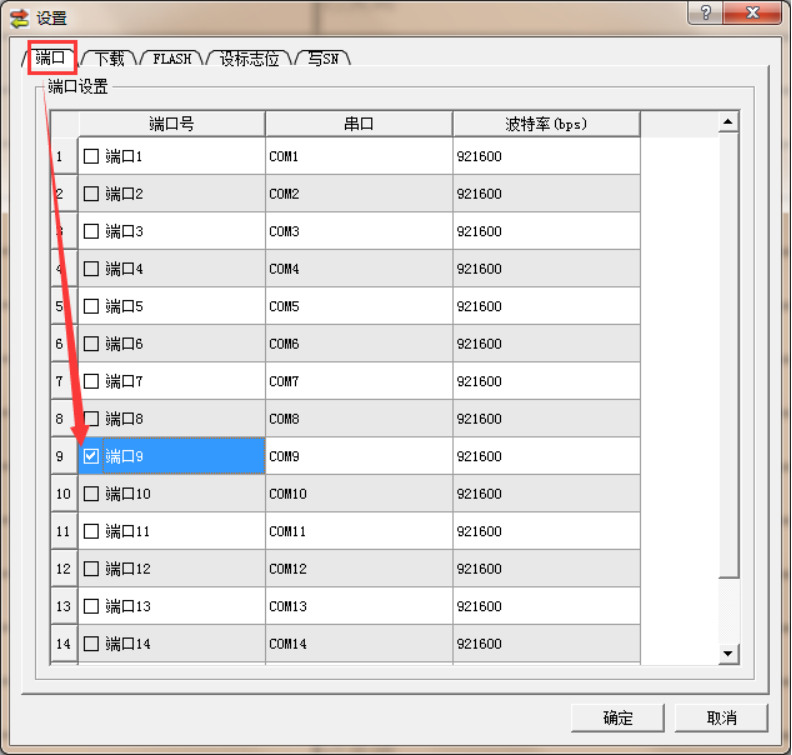Click the 确定 button
The image size is (792, 755).
[617, 718]
